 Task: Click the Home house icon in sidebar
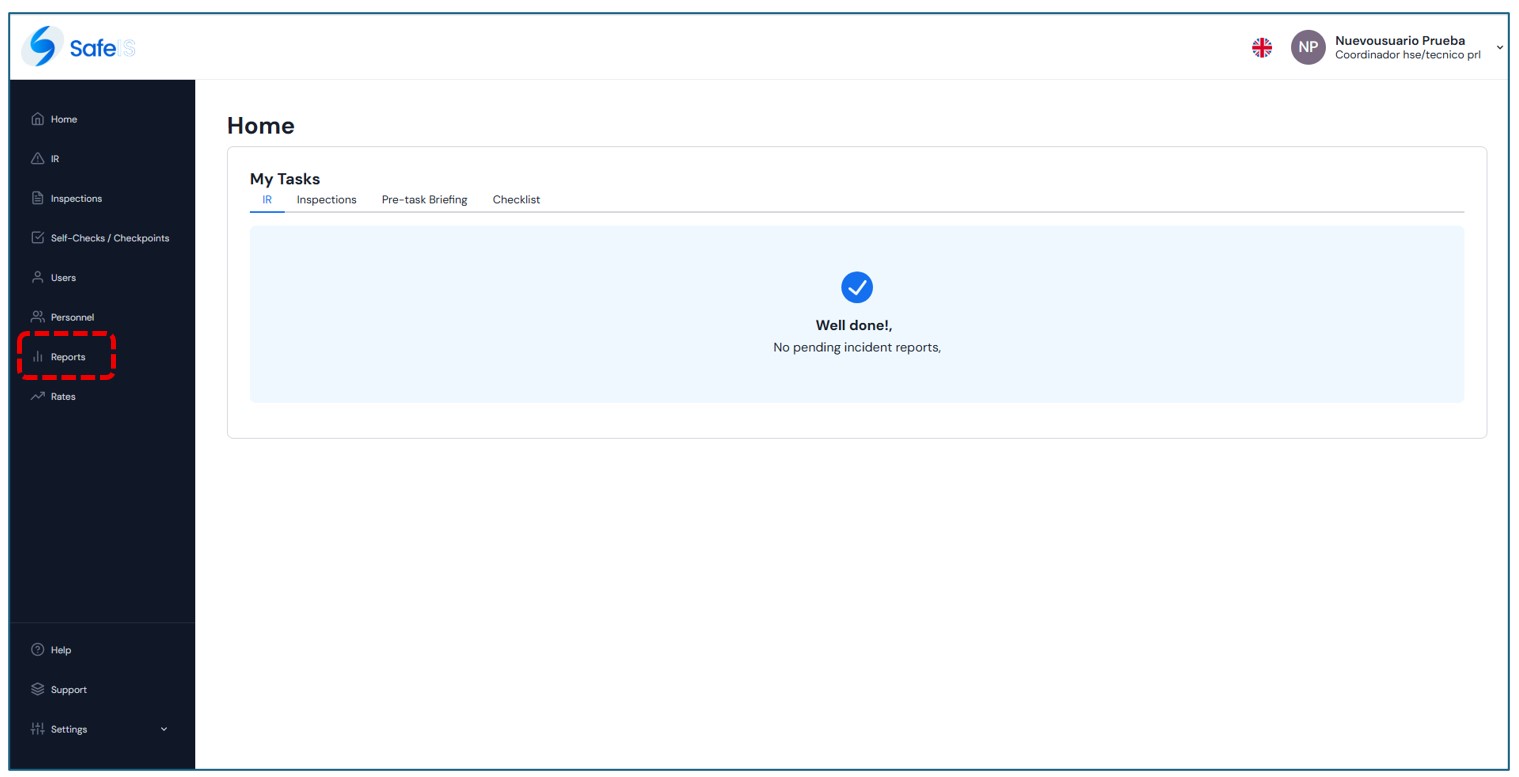[x=38, y=119]
